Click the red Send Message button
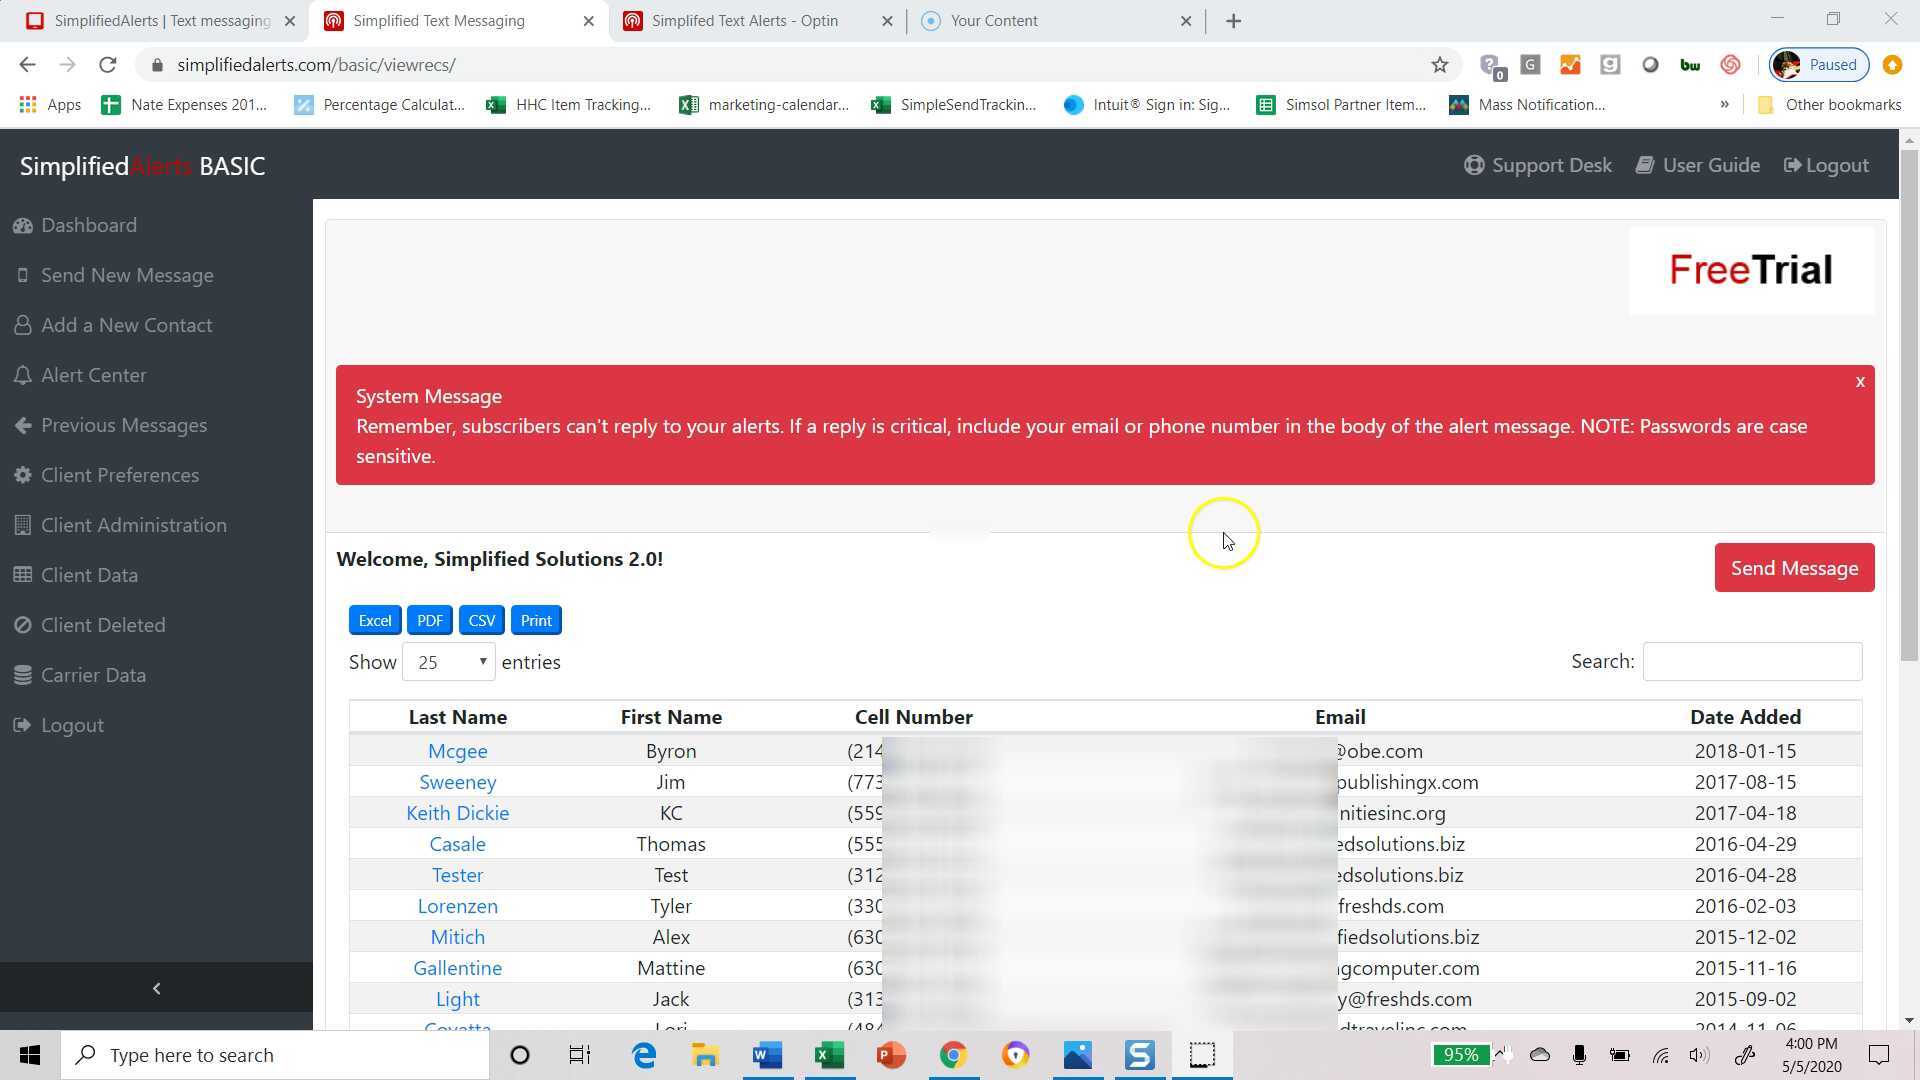1920x1080 pixels. point(1794,568)
